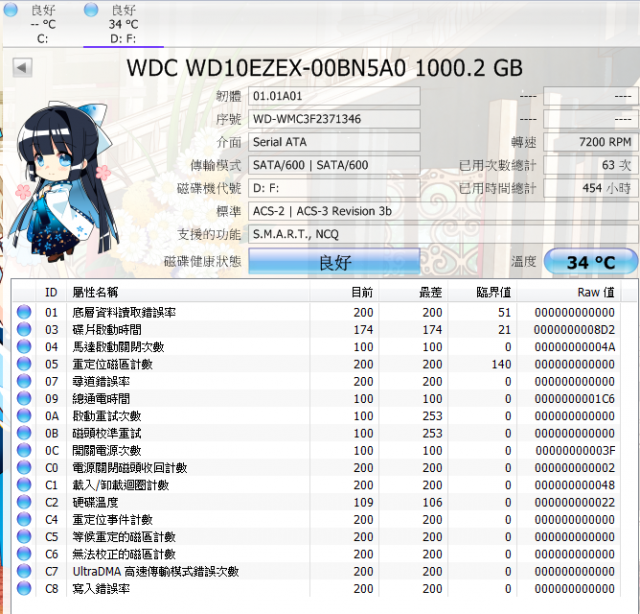The image size is (640, 614).
Task: Select the 尋道錯誤率 attribute name
Action: pos(101,381)
